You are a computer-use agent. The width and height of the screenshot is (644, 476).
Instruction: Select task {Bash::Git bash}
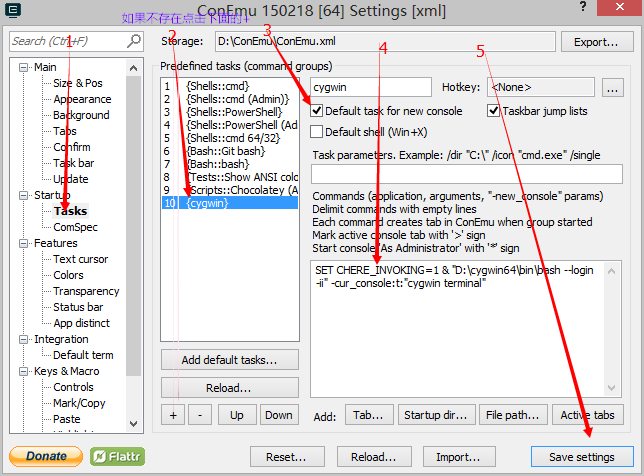(230, 151)
